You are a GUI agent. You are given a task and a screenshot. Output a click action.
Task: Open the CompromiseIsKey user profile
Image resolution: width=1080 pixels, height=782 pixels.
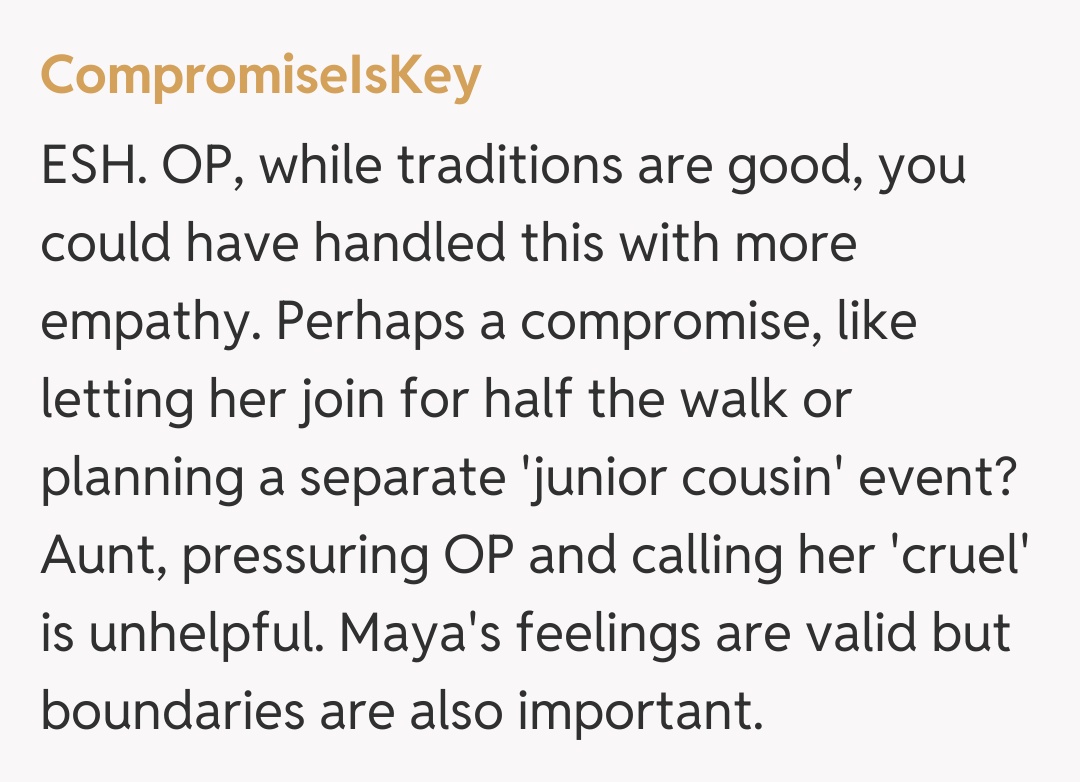point(260,76)
